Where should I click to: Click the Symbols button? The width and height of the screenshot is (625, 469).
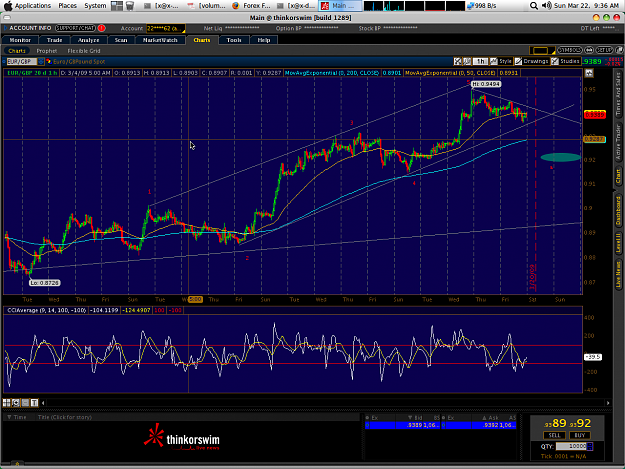click(x=570, y=50)
